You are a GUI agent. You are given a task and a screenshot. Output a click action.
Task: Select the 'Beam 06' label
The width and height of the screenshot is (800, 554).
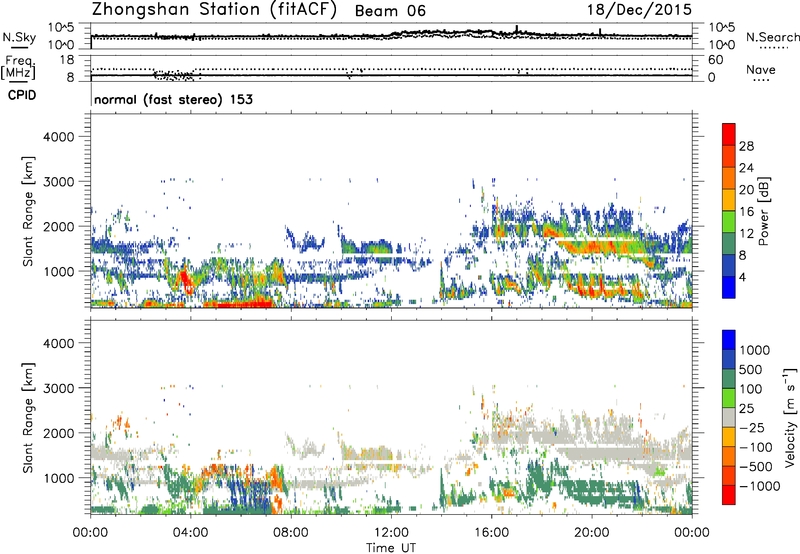(x=390, y=11)
